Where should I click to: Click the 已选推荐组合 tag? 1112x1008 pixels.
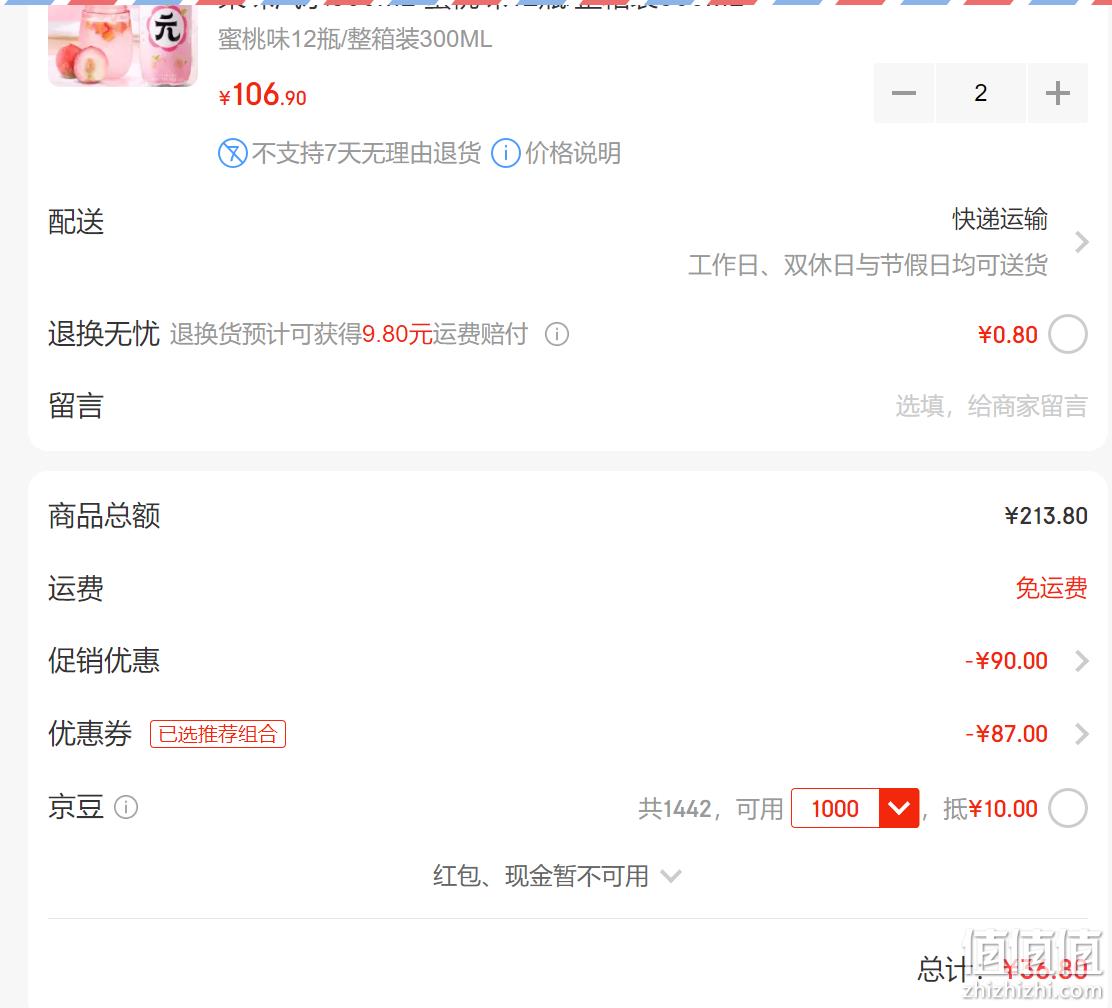point(218,733)
